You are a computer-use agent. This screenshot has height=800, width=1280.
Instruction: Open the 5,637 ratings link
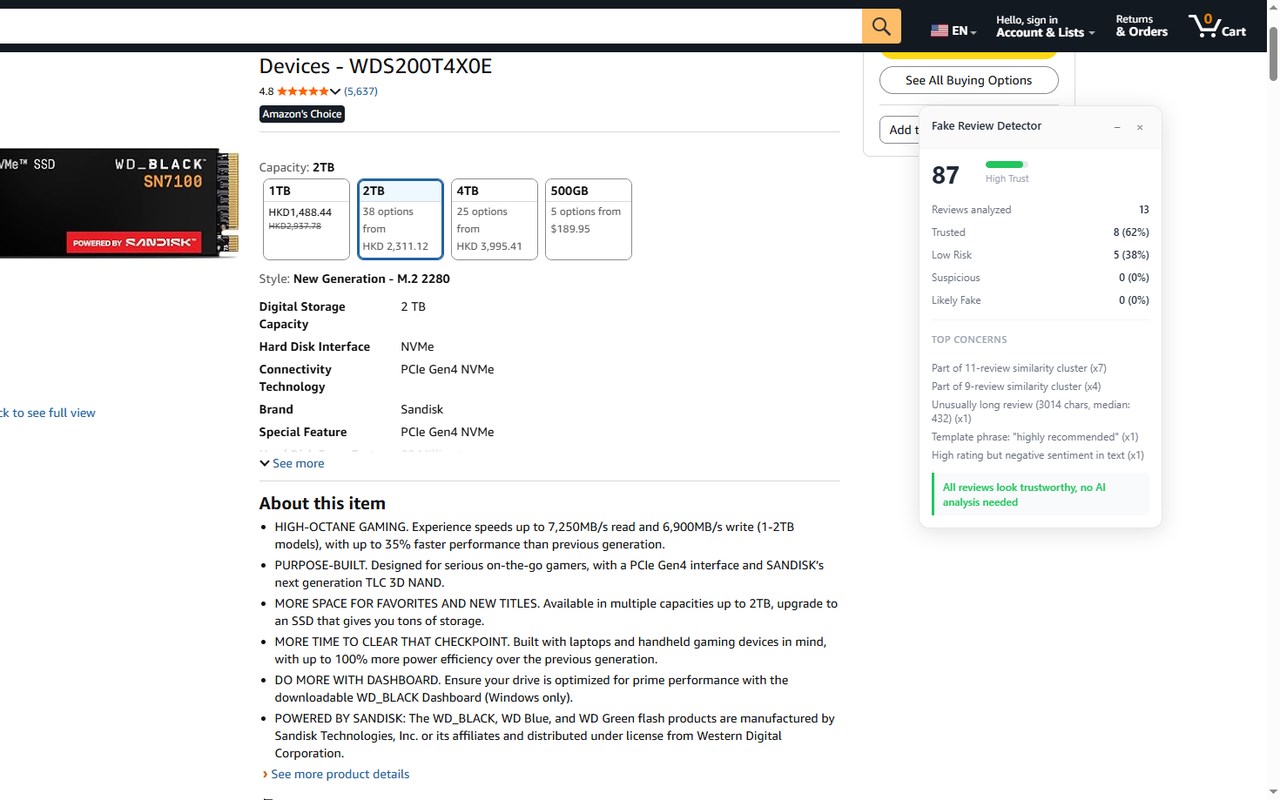click(361, 91)
